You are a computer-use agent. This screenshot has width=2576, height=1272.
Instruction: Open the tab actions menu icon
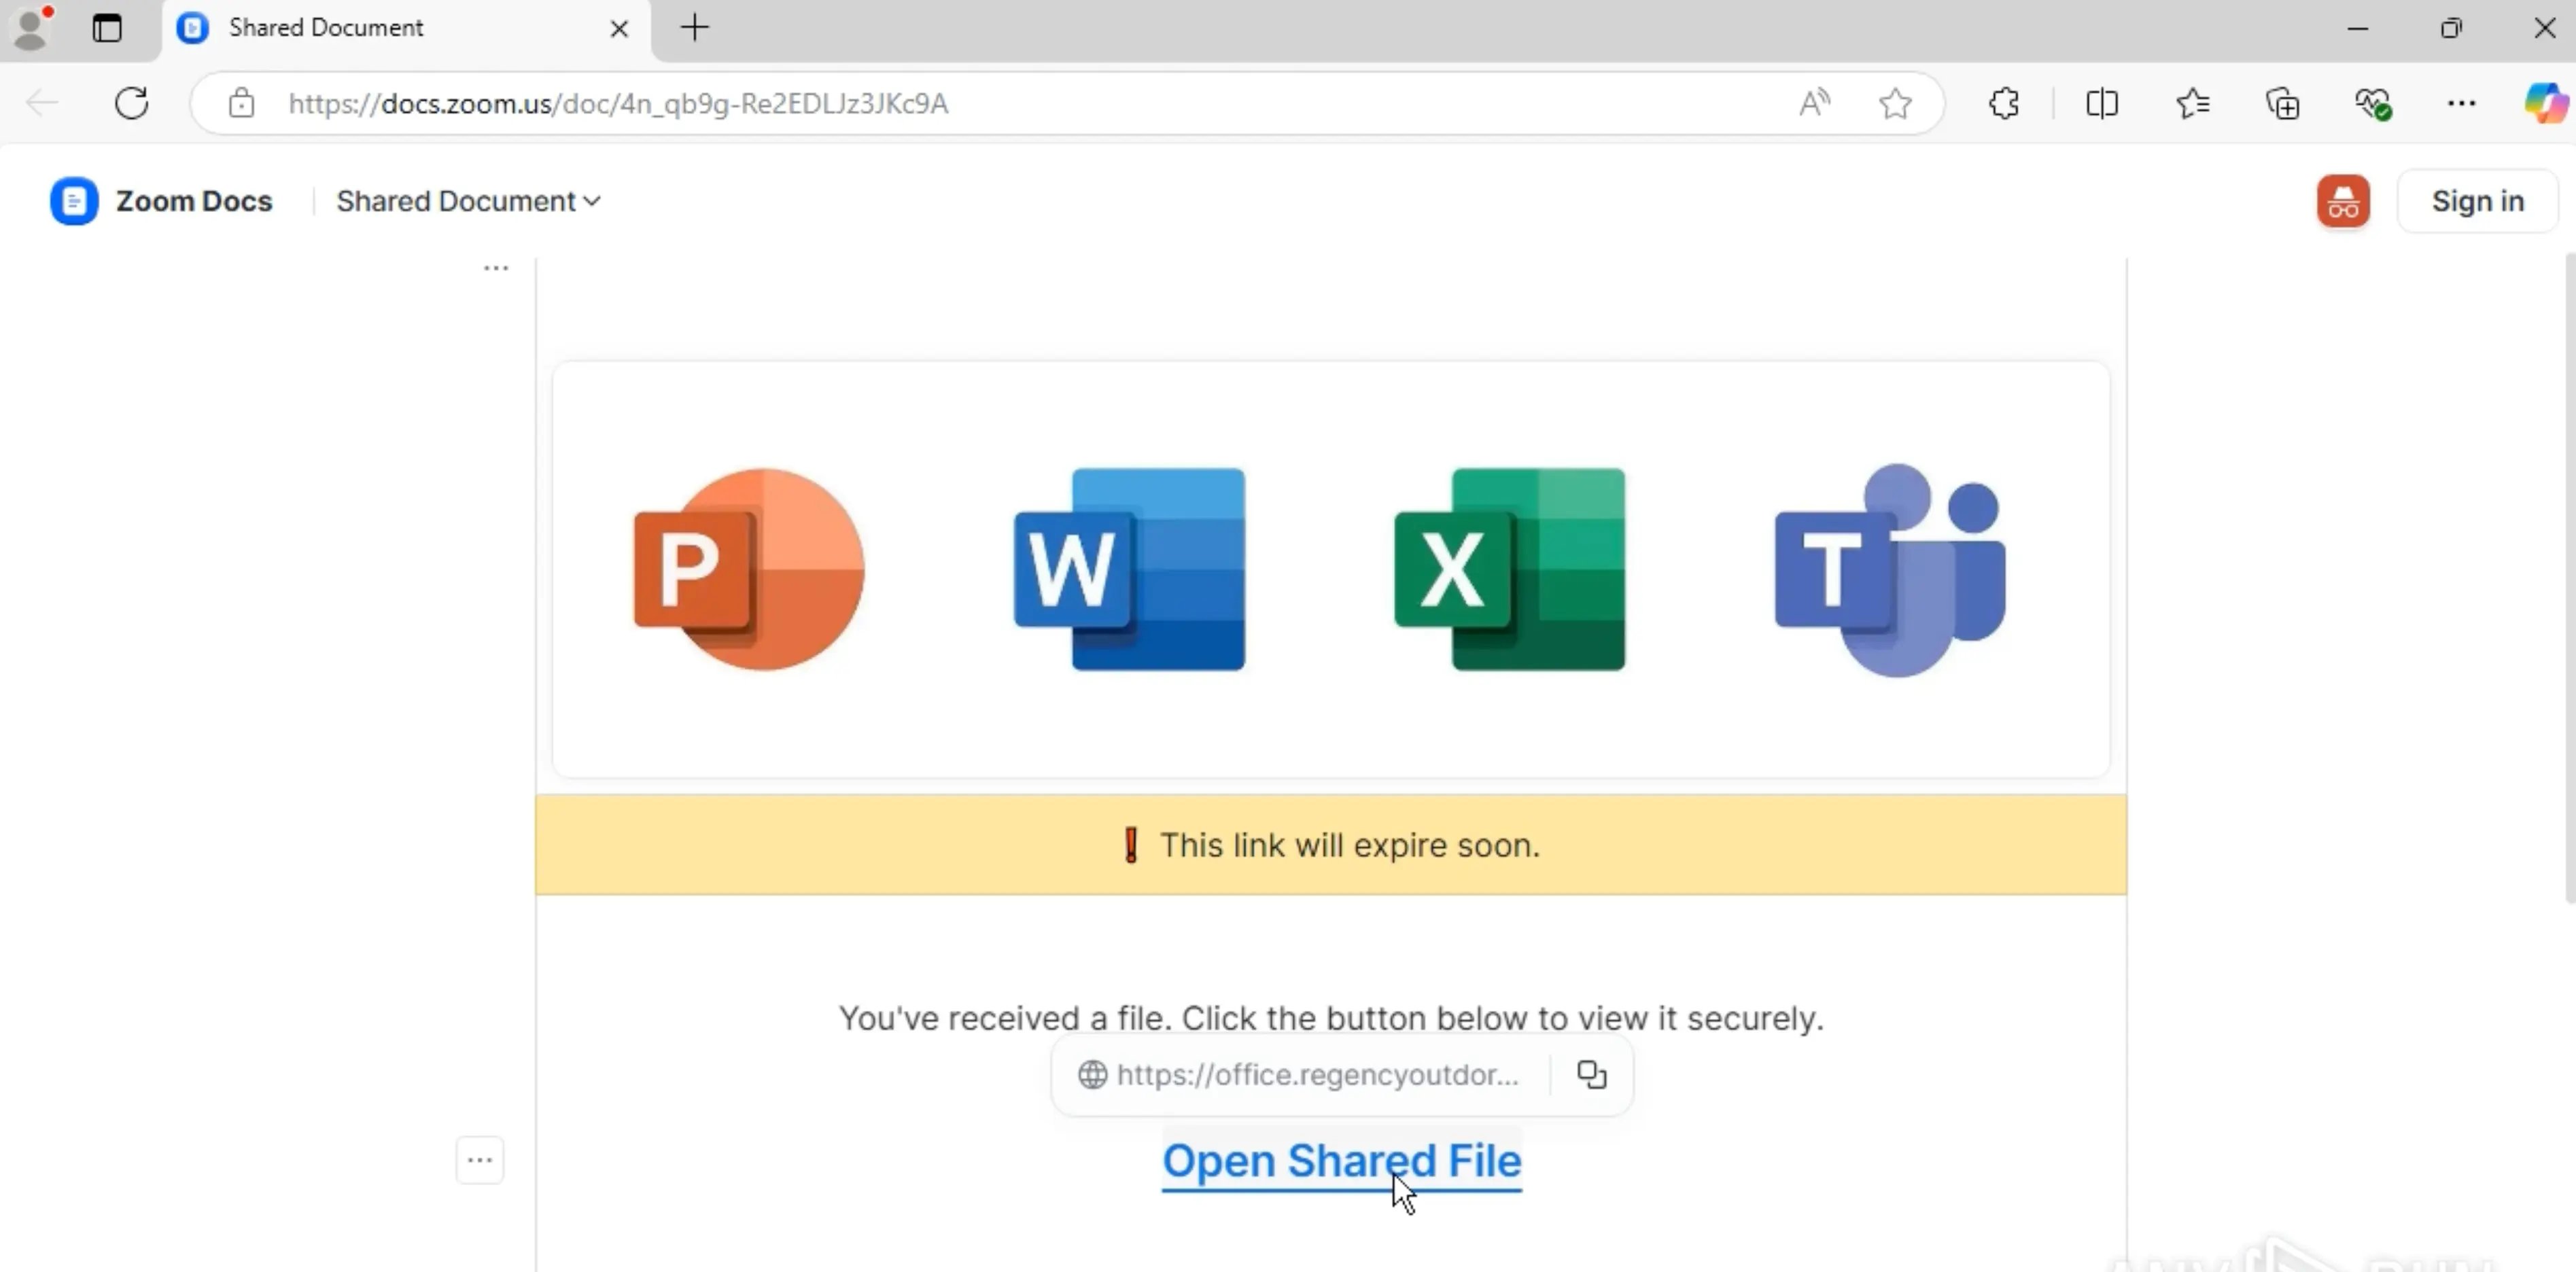[107, 28]
